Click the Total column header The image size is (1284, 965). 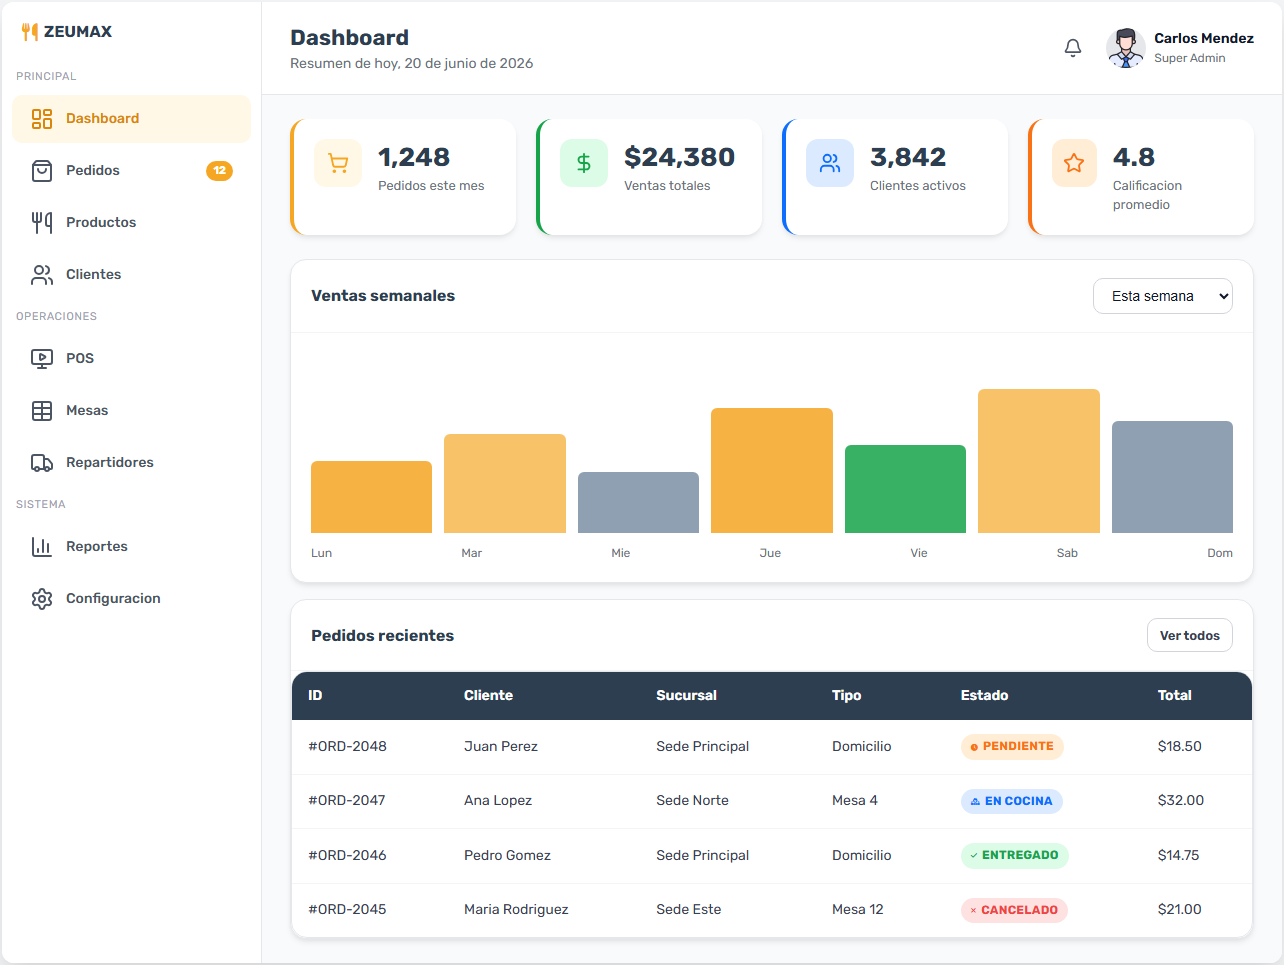(1175, 696)
